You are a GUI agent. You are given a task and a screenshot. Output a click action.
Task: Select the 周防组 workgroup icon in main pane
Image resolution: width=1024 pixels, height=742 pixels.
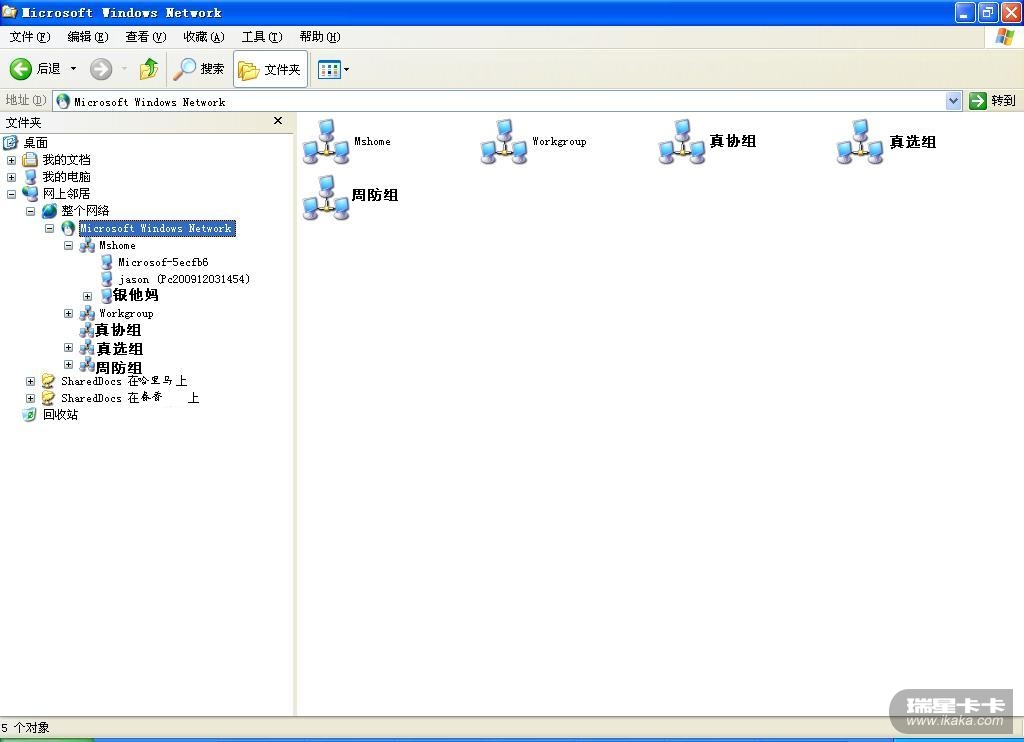pyautogui.click(x=326, y=197)
